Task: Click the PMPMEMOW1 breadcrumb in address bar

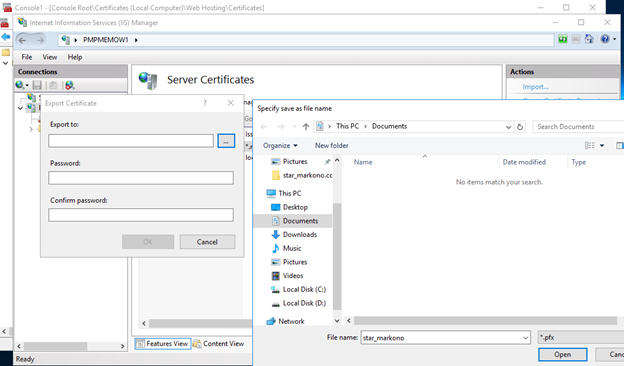Action: (x=105, y=40)
